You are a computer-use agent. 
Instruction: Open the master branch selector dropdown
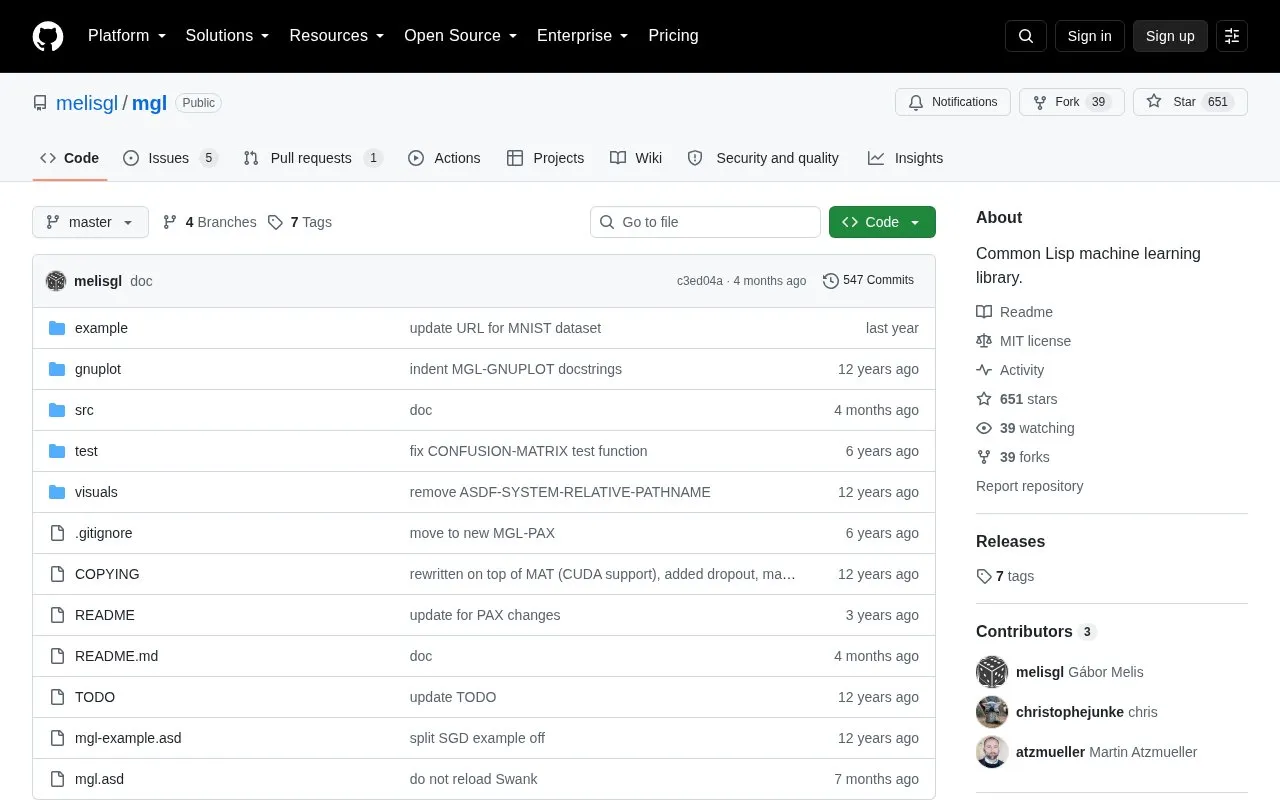coord(90,222)
